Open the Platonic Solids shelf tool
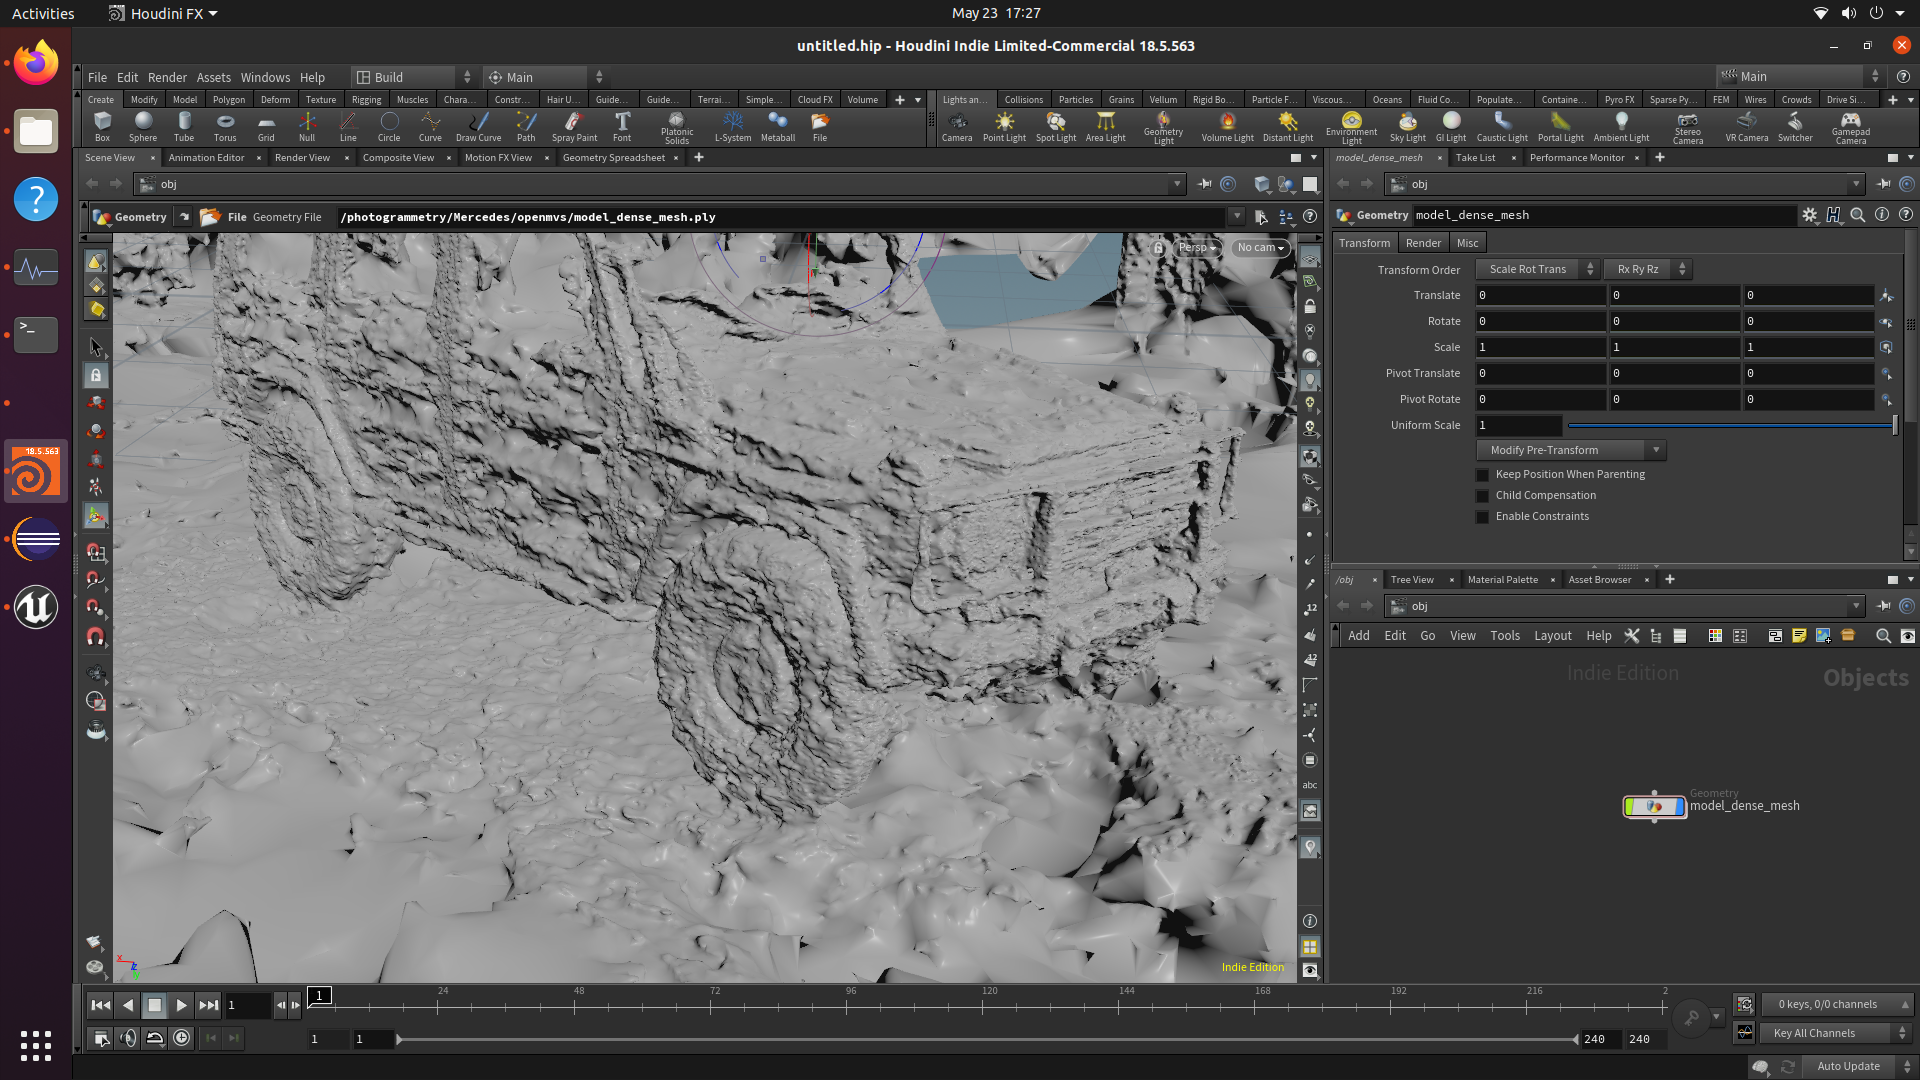Screen dimensions: 1920x1080 pyautogui.click(x=677, y=126)
